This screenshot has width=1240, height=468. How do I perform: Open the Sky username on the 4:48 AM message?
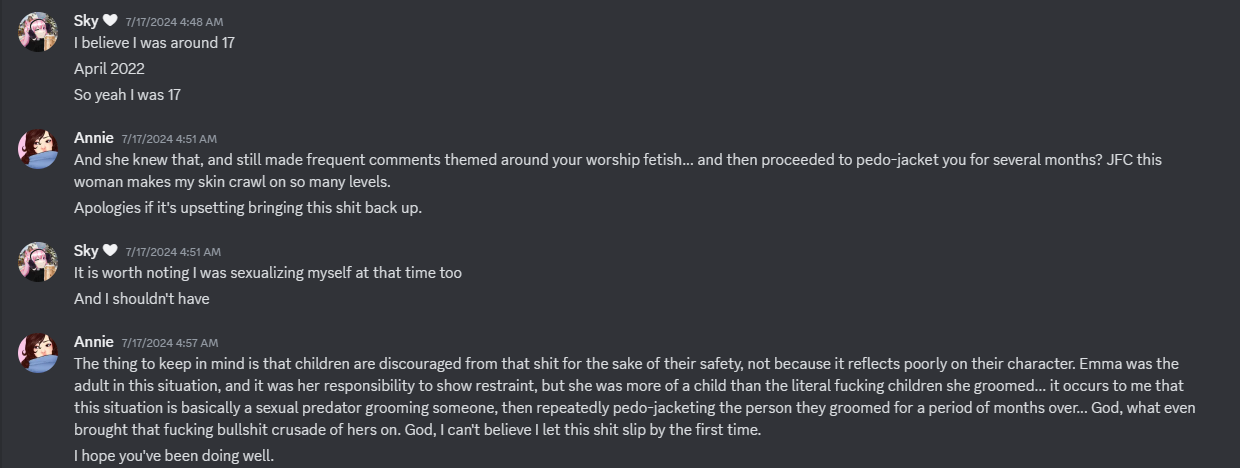pos(86,21)
